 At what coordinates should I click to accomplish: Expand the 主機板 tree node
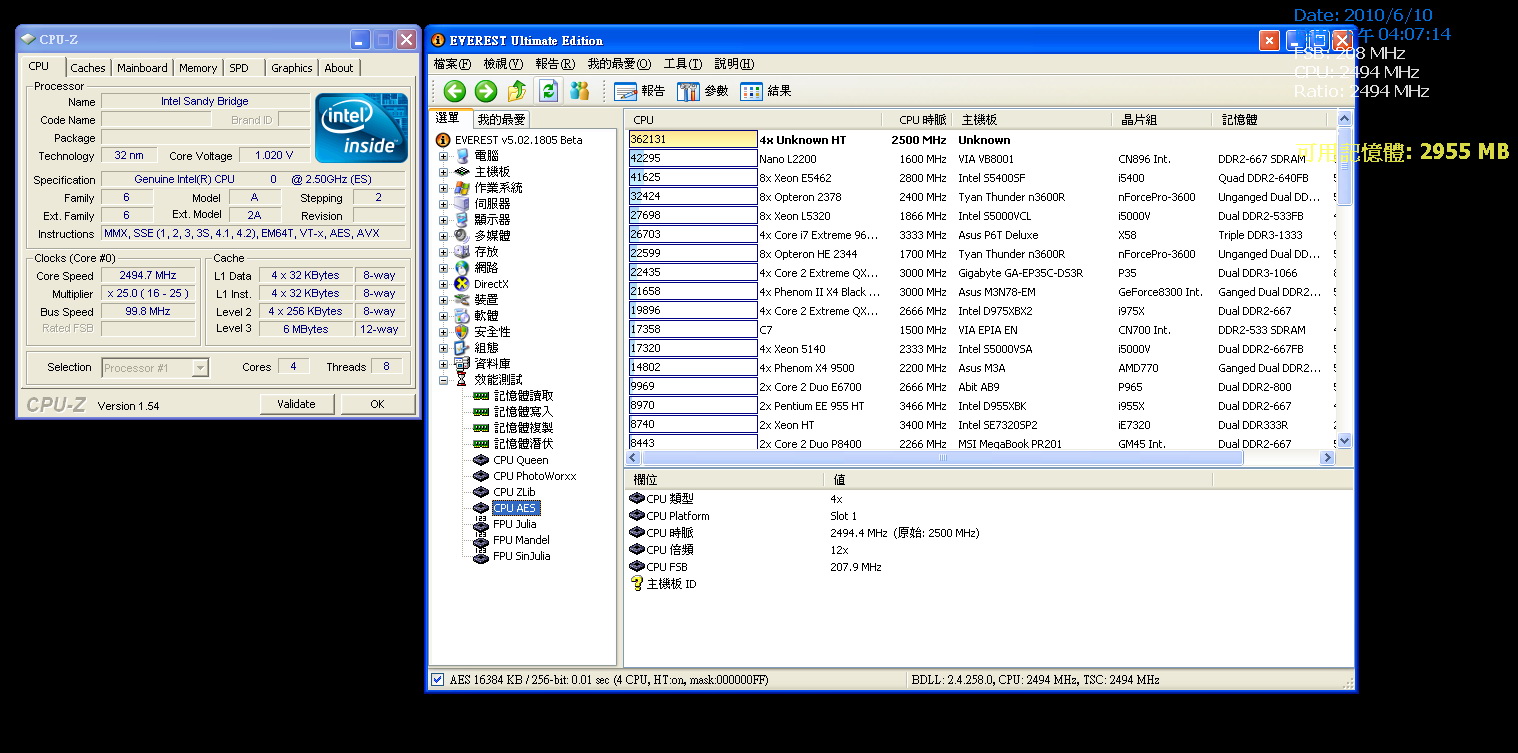pos(443,172)
